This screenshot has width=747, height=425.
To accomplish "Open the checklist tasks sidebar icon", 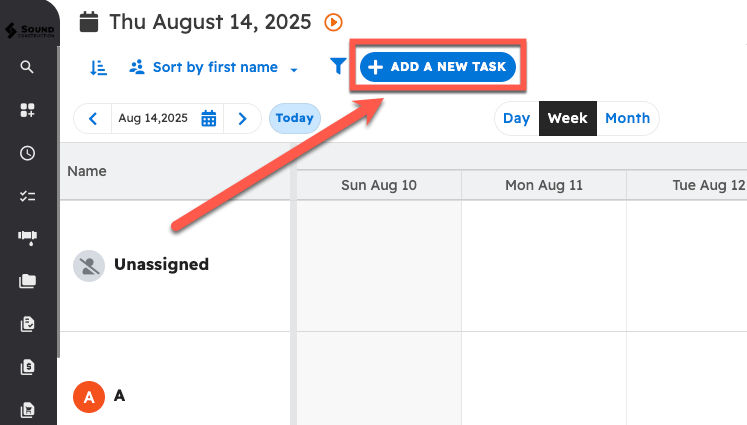I will (27, 196).
